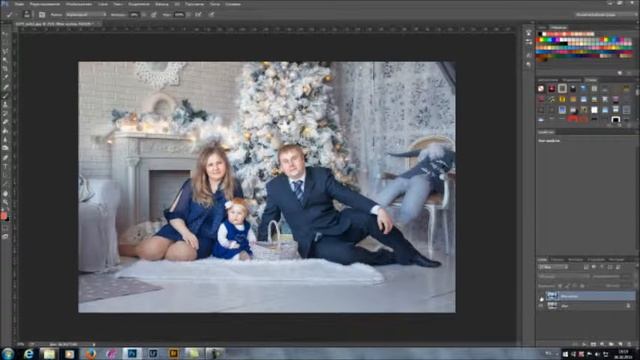
Task: Open Internet Explorer from the taskbar
Action: tap(28, 353)
